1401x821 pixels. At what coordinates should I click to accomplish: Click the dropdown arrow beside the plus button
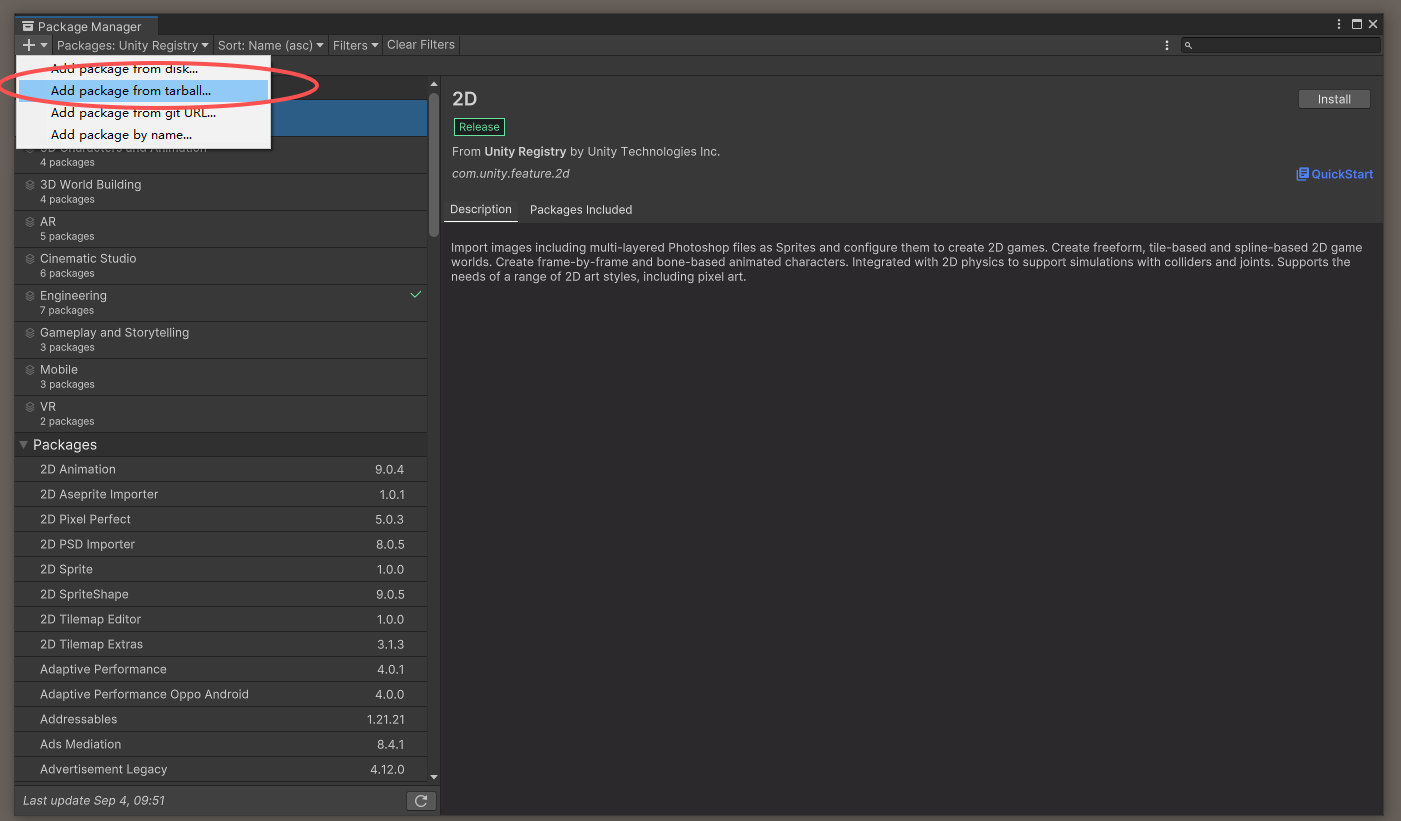(x=41, y=44)
